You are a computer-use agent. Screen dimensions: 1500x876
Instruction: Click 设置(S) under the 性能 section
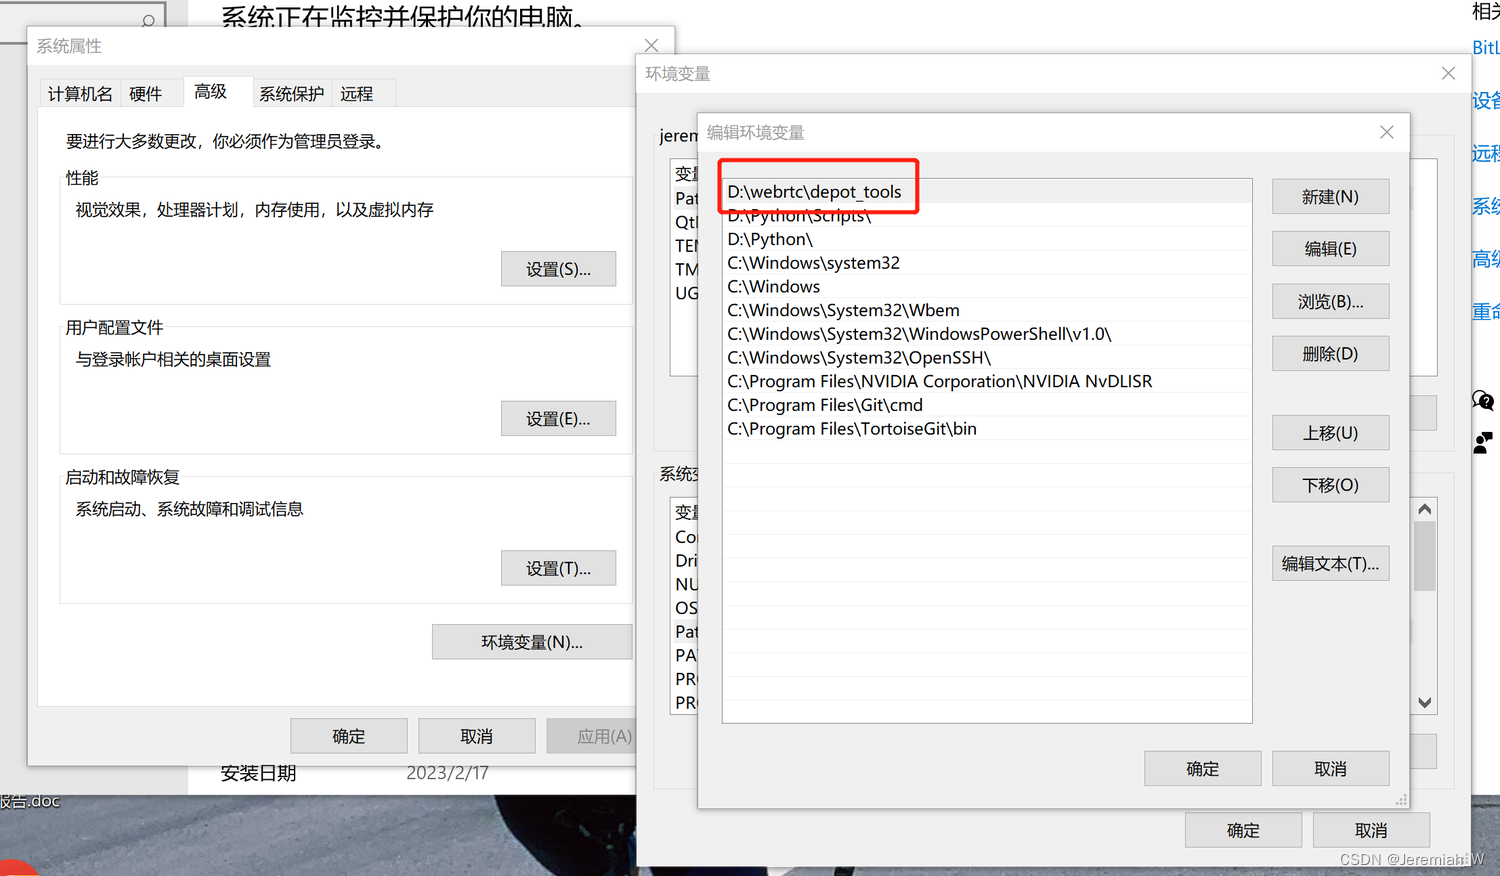558,268
